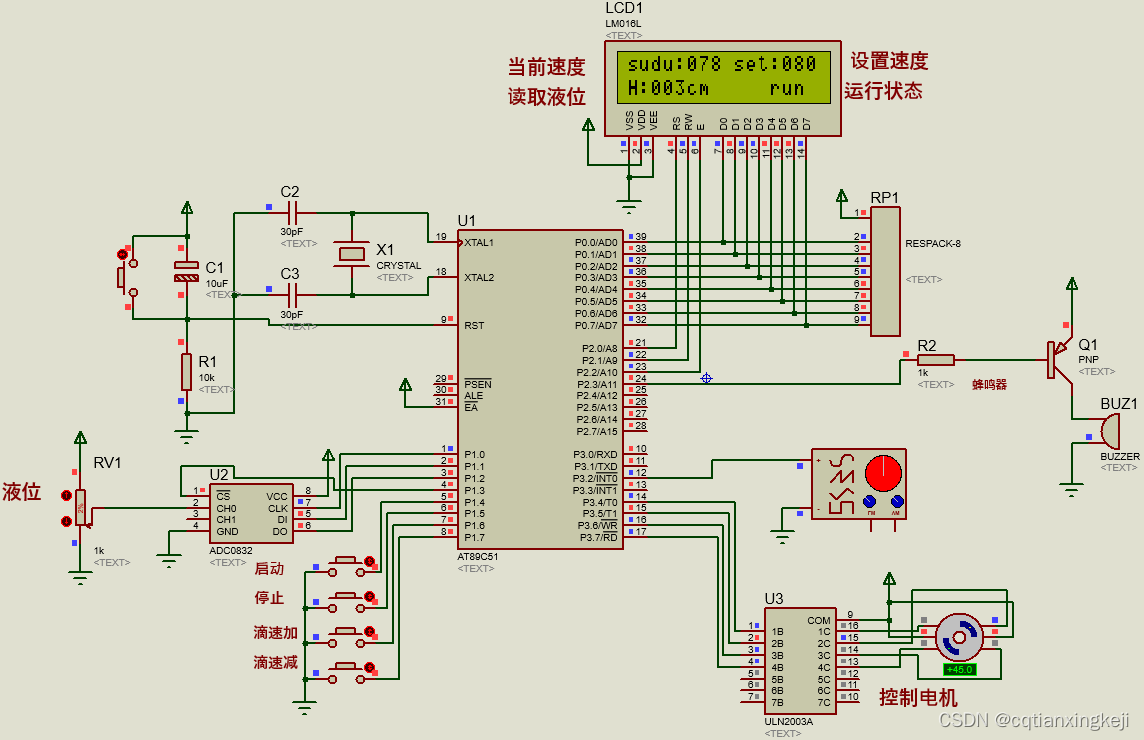This screenshot has width=1144, height=740.
Task: Click the RESPACK-8 value label
Action: tap(932, 243)
